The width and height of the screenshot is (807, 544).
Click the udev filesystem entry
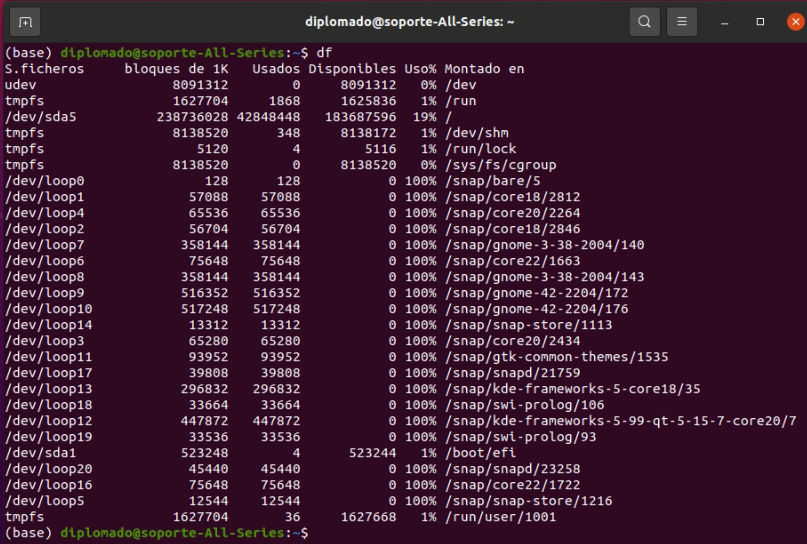click(21, 85)
